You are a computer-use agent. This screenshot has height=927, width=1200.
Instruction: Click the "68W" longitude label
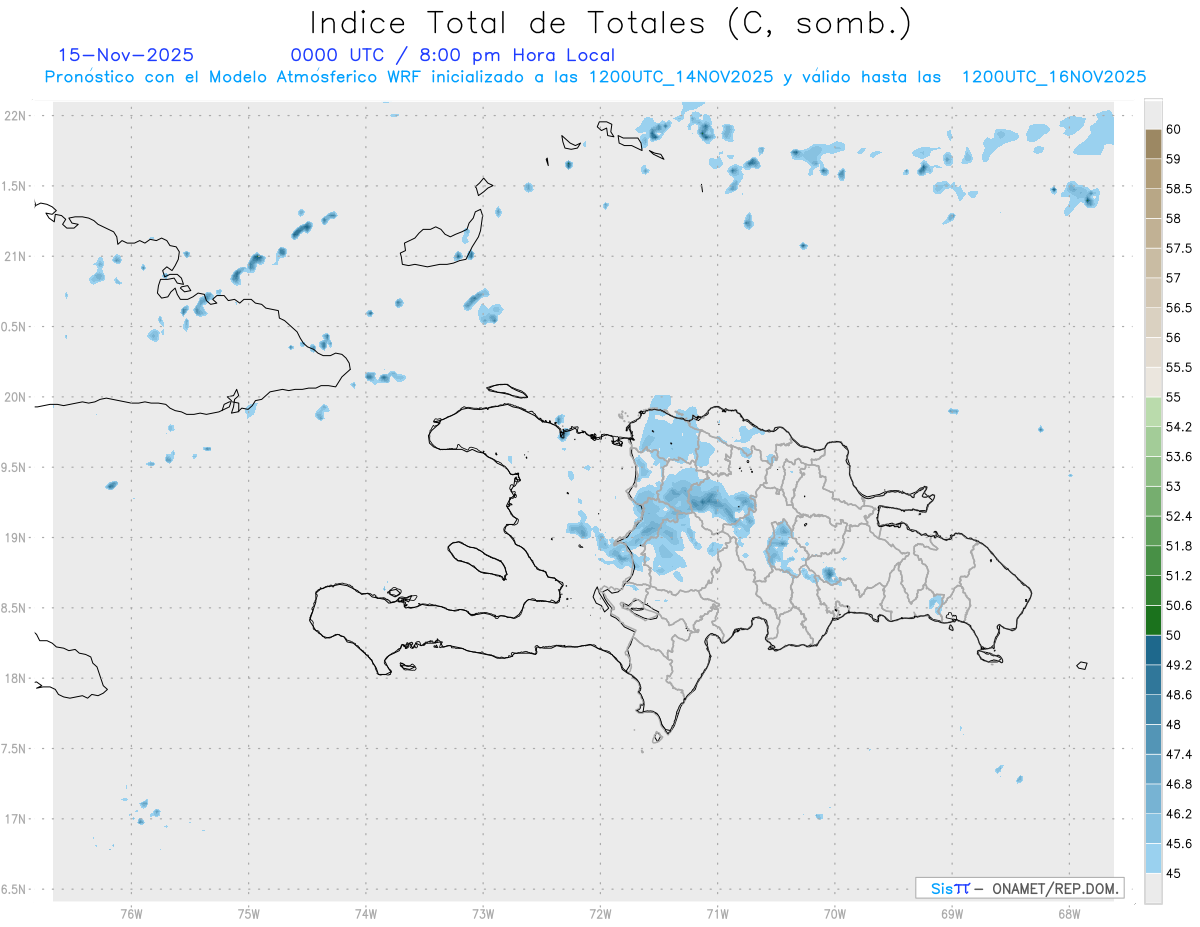point(1069,913)
